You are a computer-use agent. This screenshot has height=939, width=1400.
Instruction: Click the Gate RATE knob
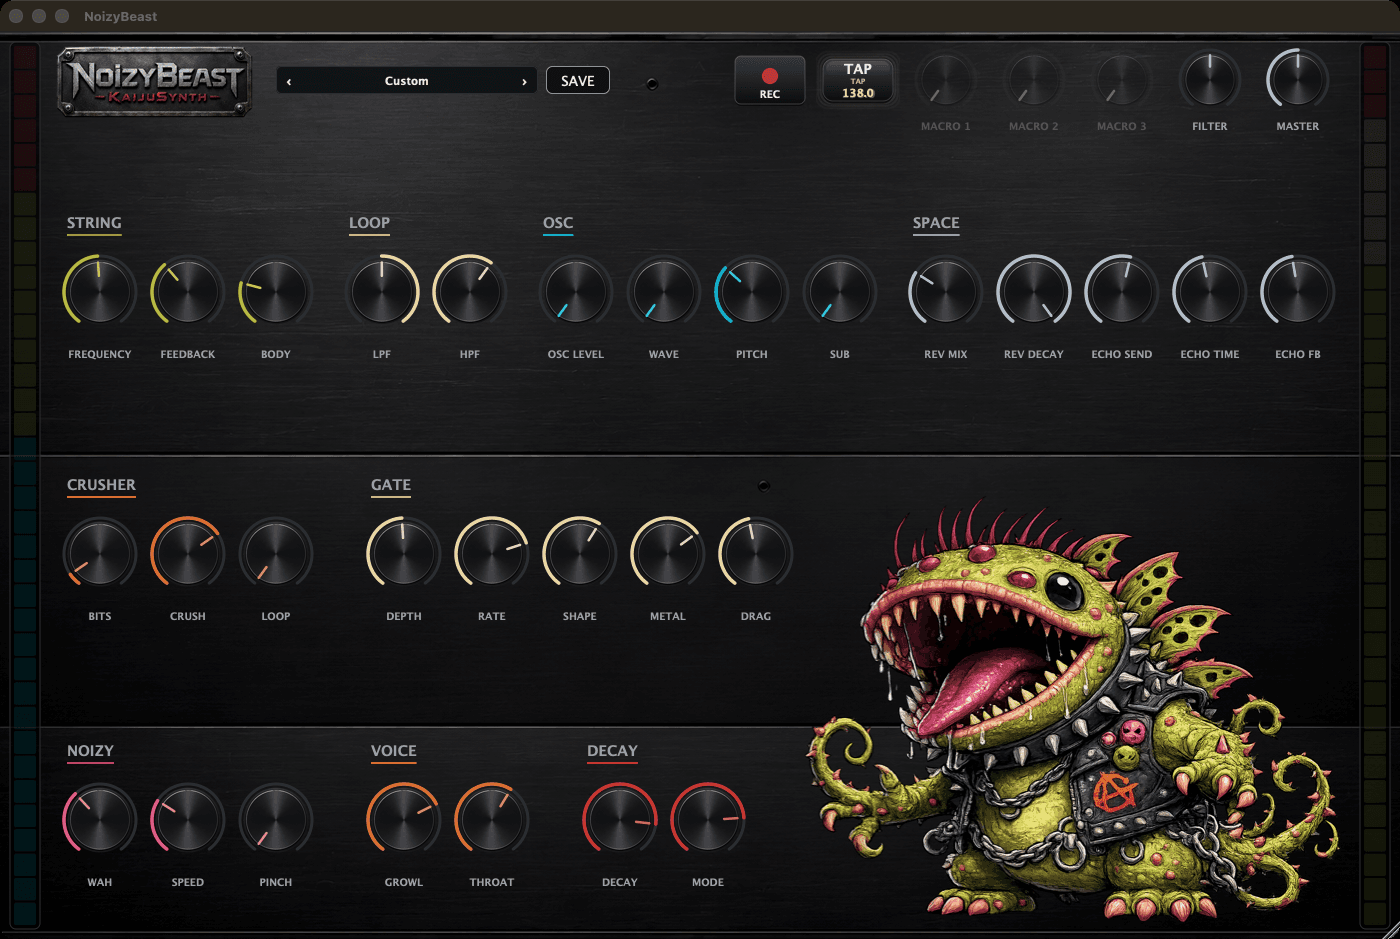click(x=492, y=554)
